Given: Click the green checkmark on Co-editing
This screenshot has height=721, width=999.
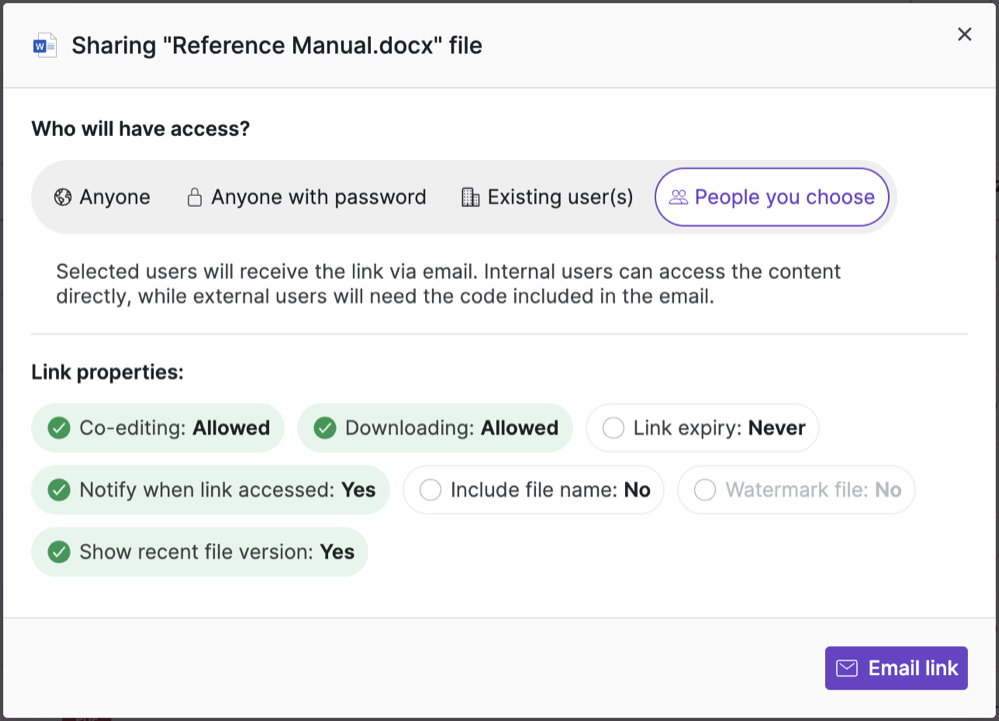Looking at the screenshot, I should click(57, 427).
